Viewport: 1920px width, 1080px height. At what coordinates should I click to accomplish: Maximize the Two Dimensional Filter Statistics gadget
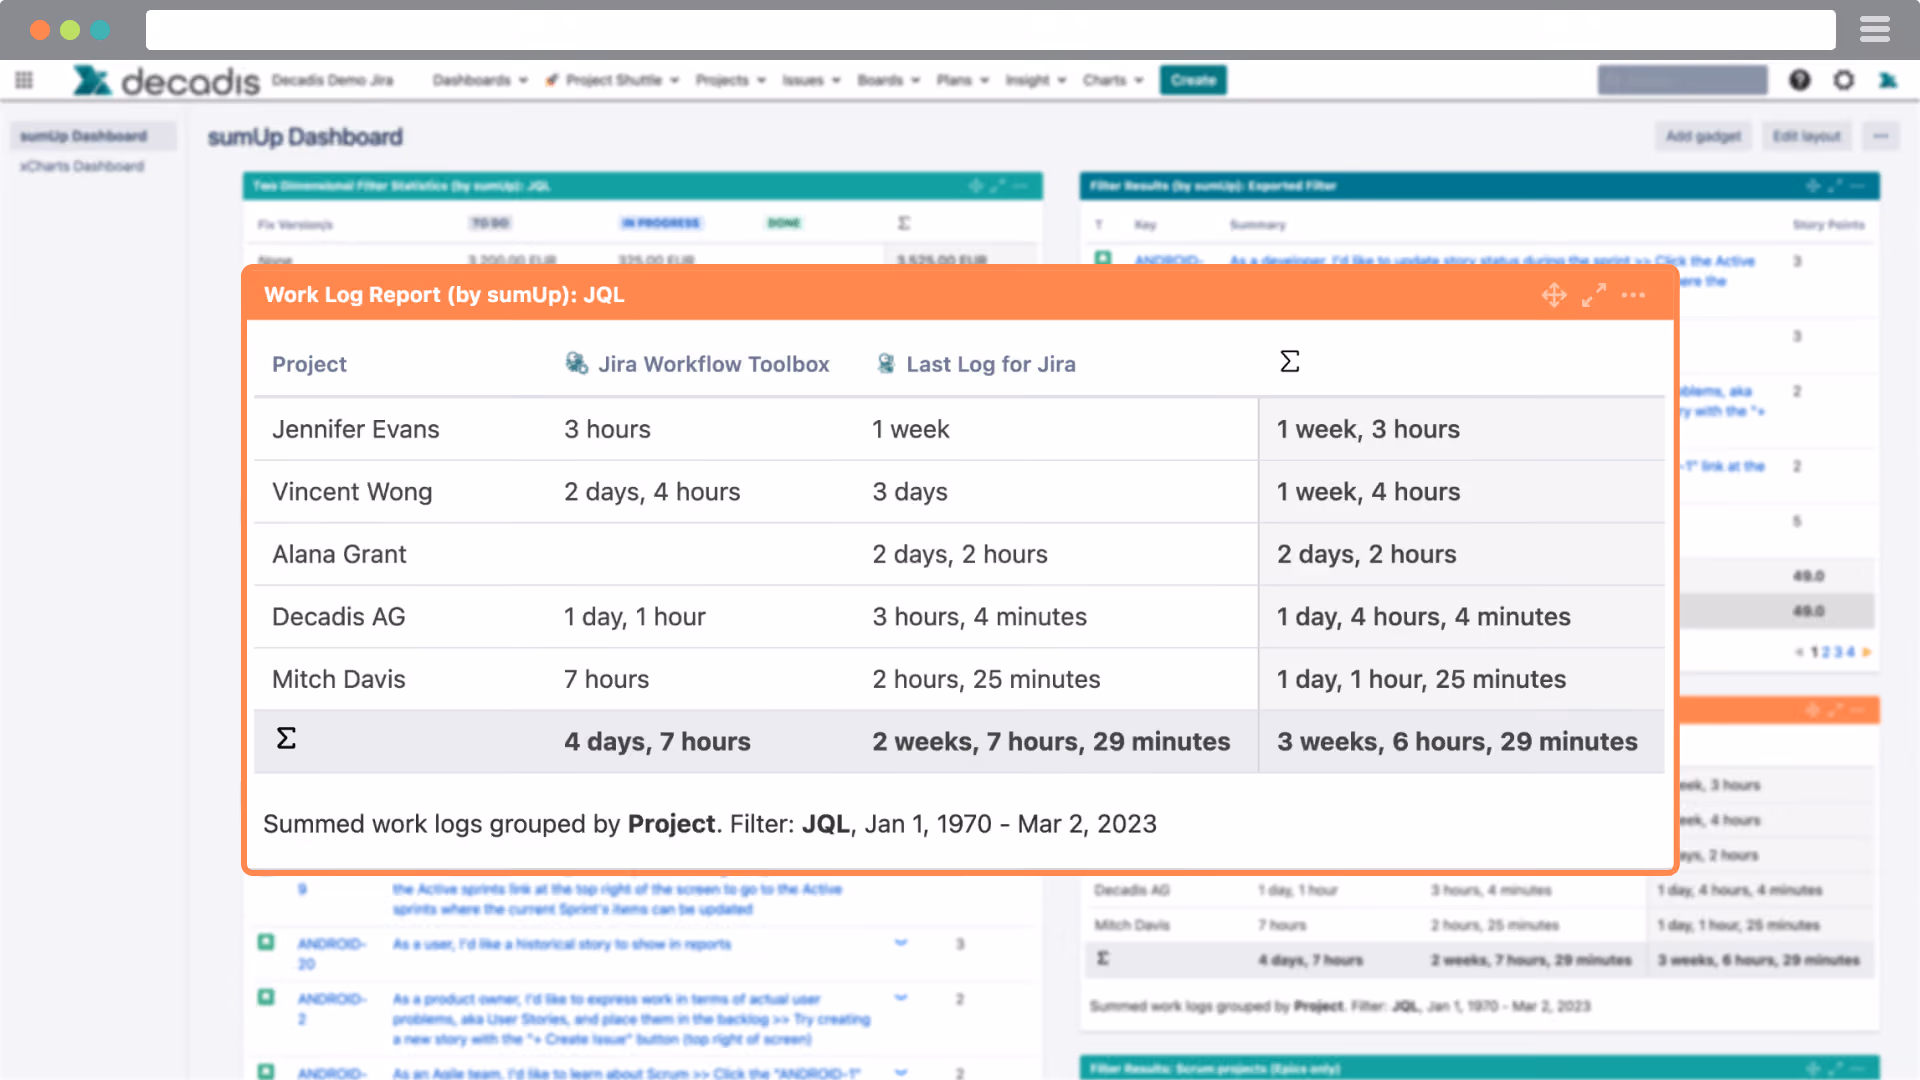998,186
